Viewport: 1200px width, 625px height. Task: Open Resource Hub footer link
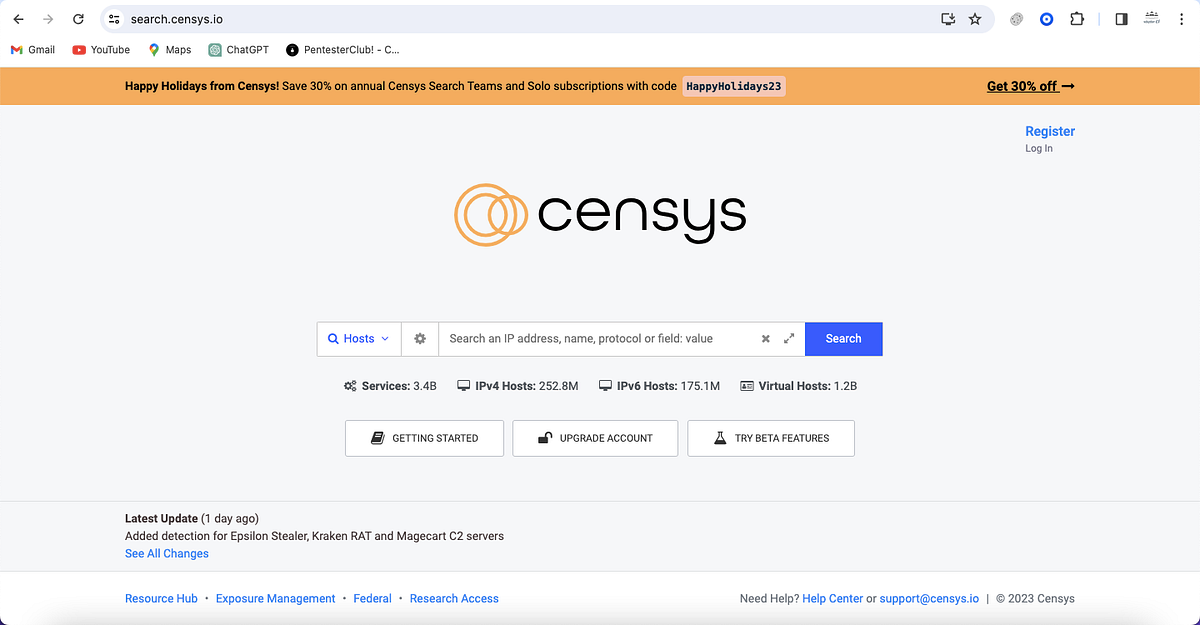(161, 599)
